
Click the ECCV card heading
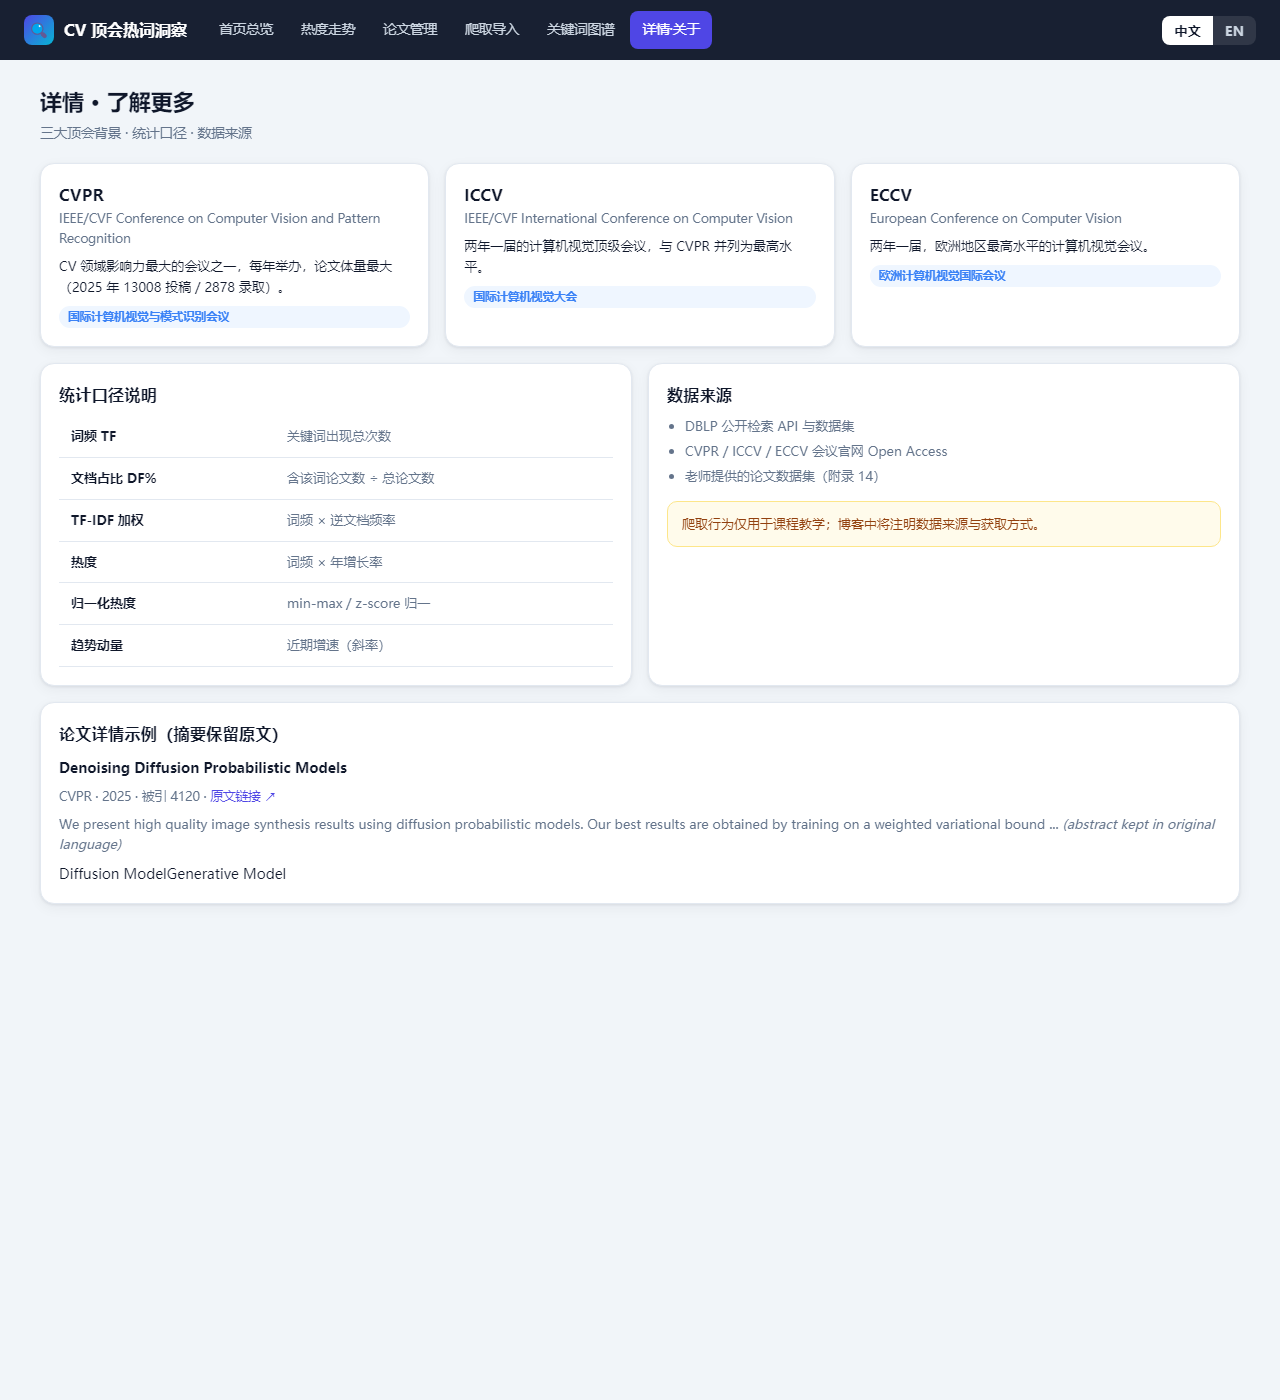891,195
